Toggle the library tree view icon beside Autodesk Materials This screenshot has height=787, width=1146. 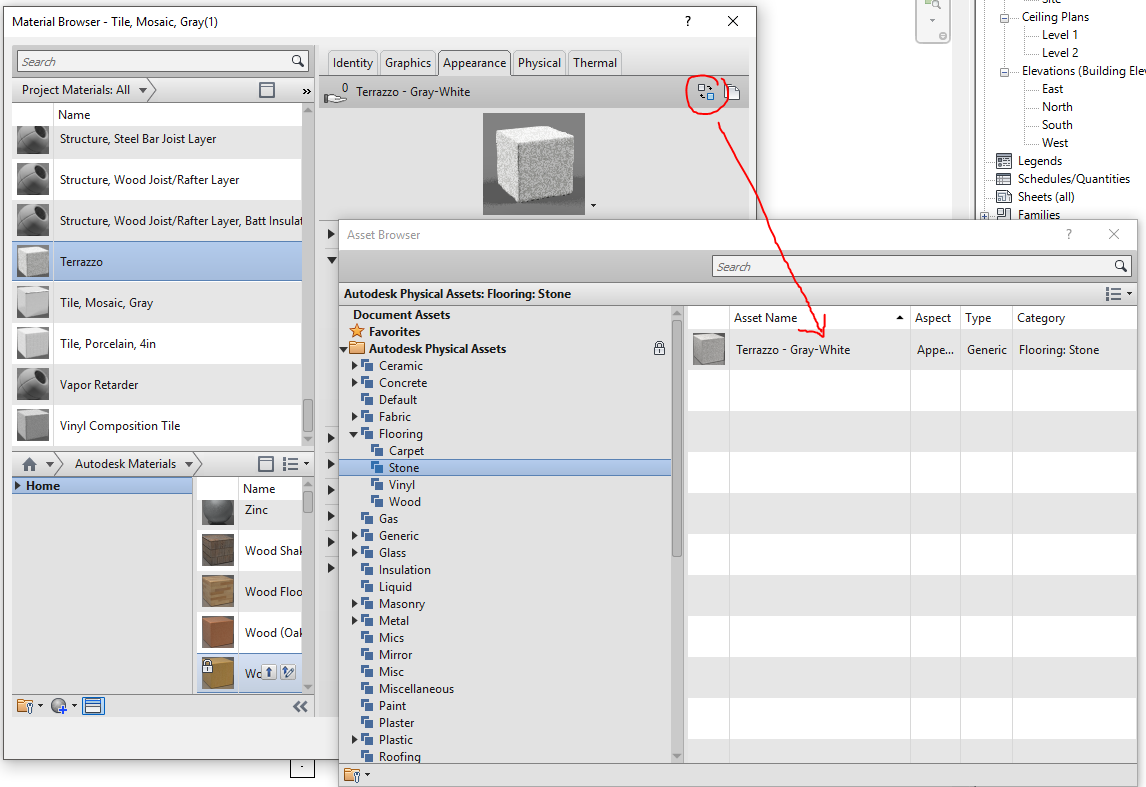pos(266,464)
